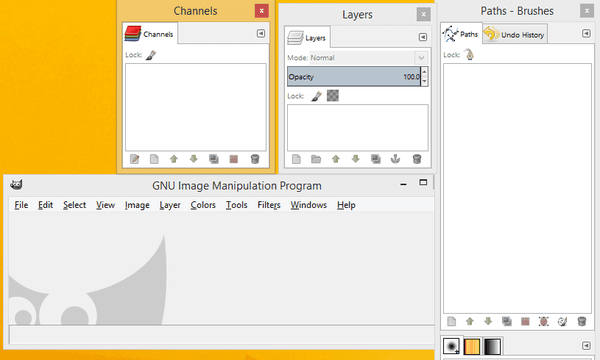Raise the channel using up arrow in Channels
The width and height of the screenshot is (600, 360).
tap(174, 159)
